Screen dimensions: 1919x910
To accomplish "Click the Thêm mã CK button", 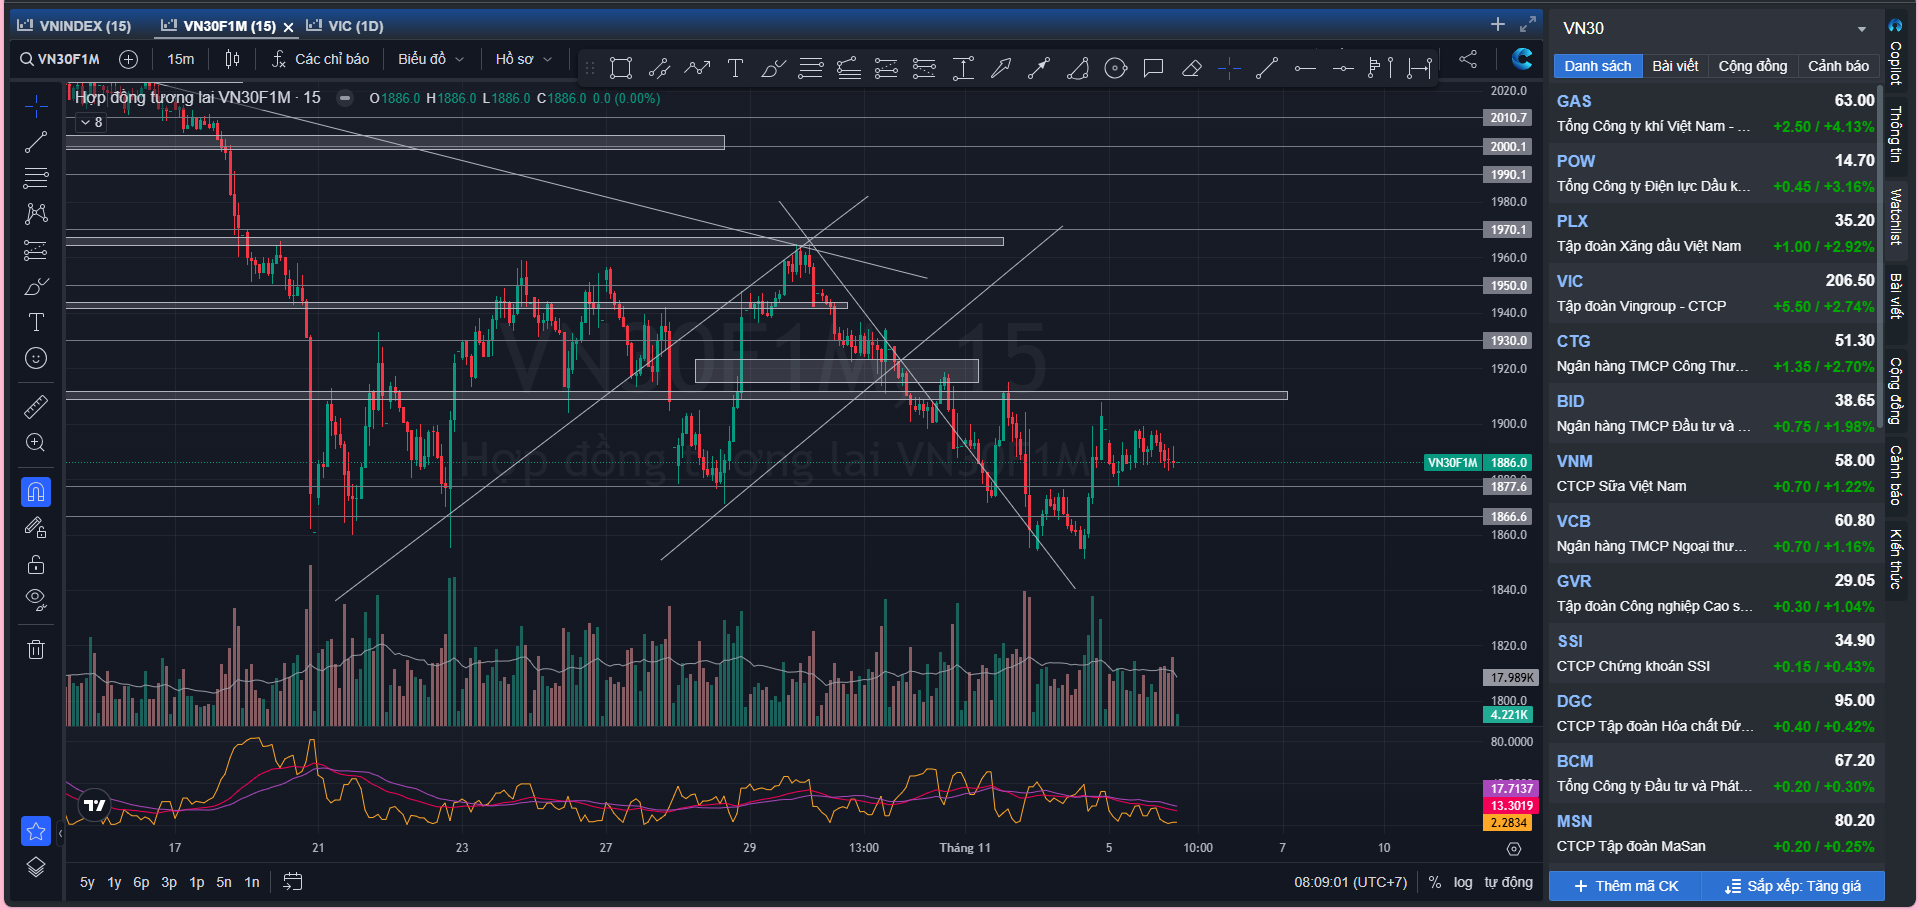I will point(1626,886).
